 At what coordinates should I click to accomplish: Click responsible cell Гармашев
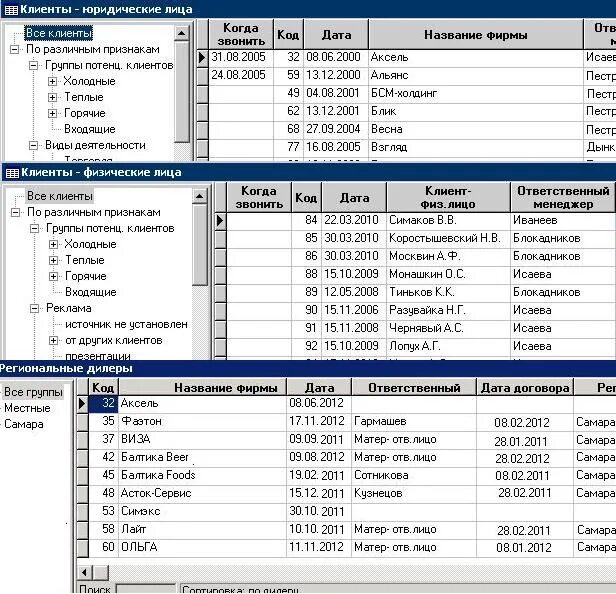coord(414,422)
